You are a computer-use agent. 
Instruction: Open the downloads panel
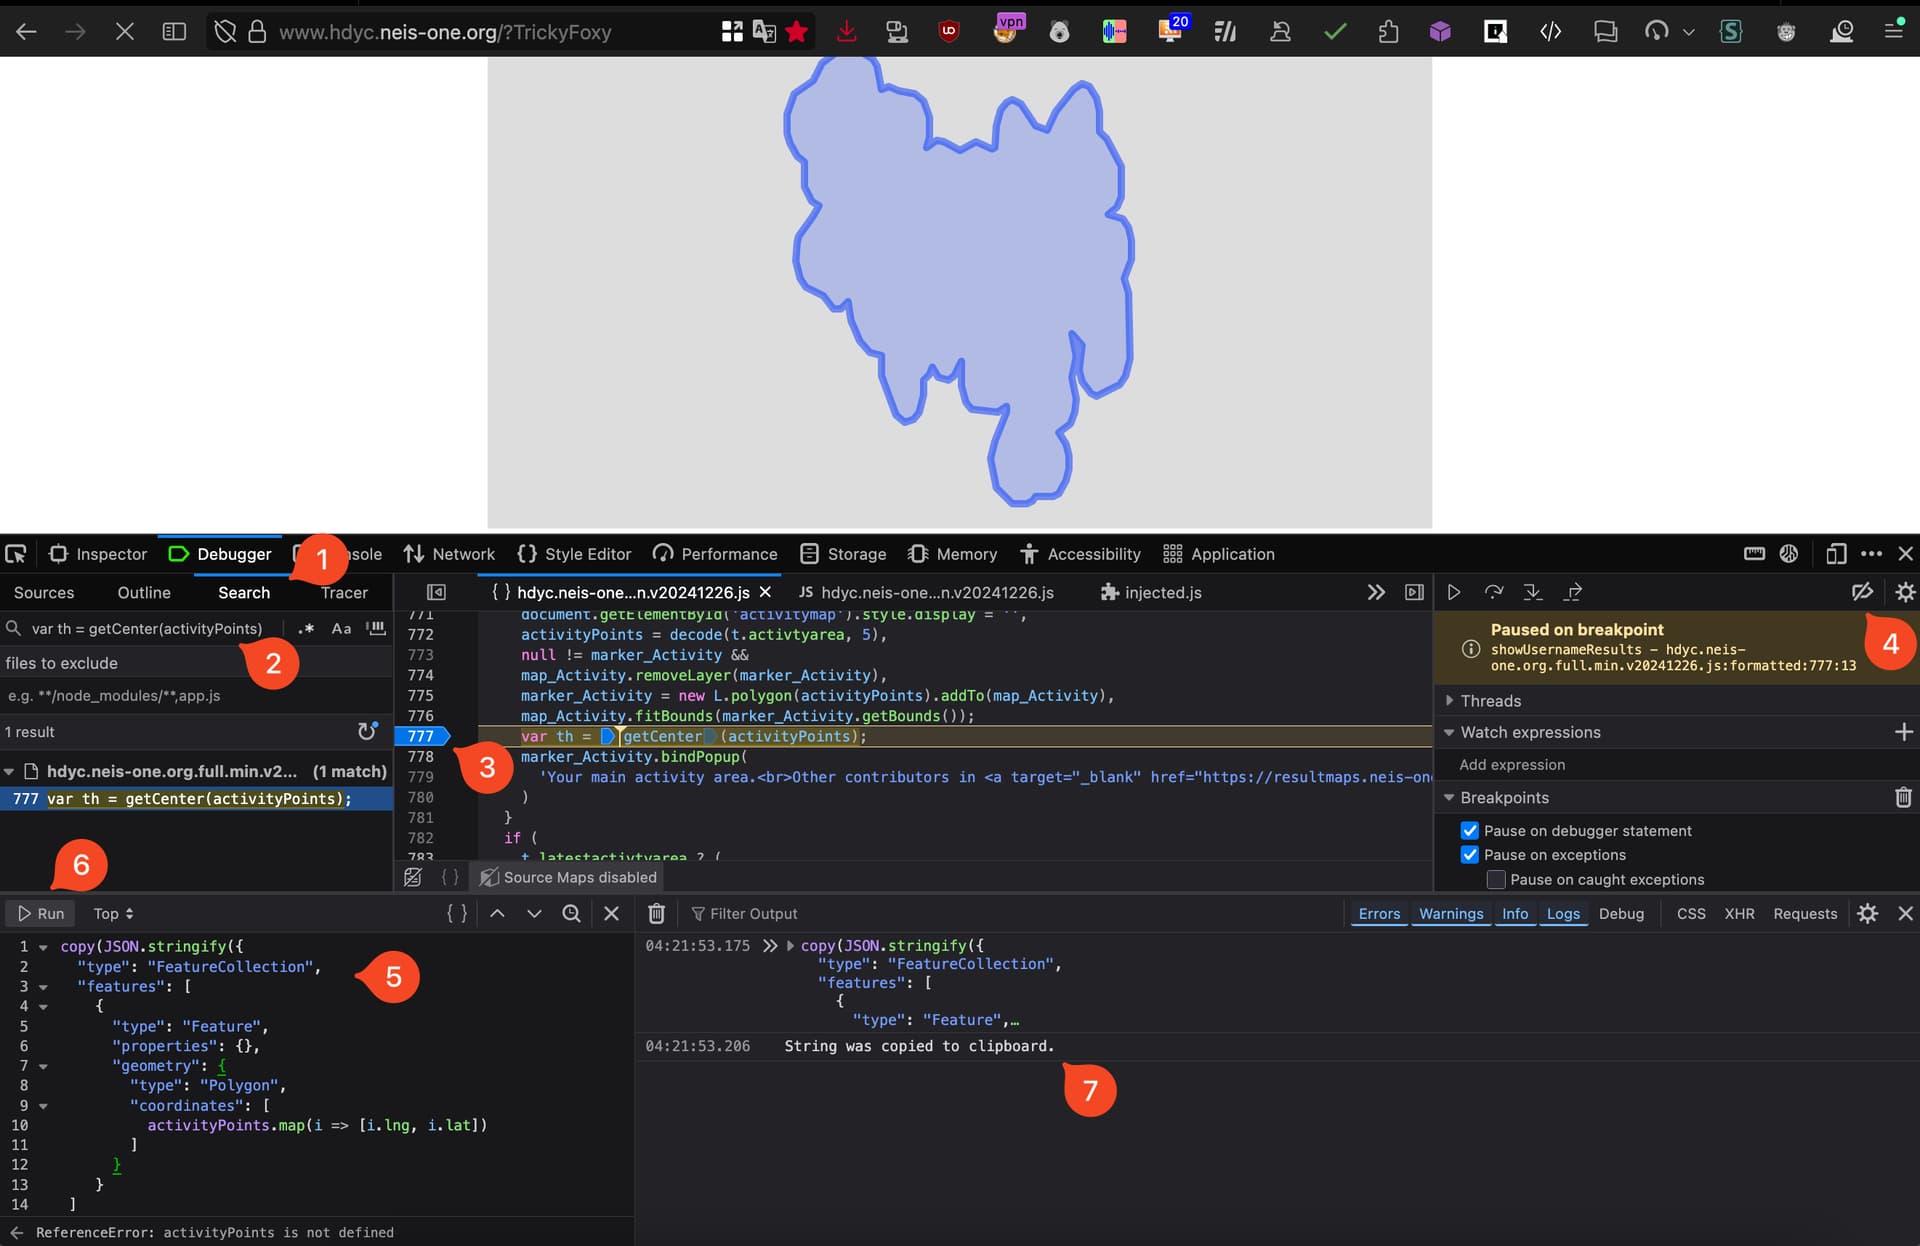846,32
